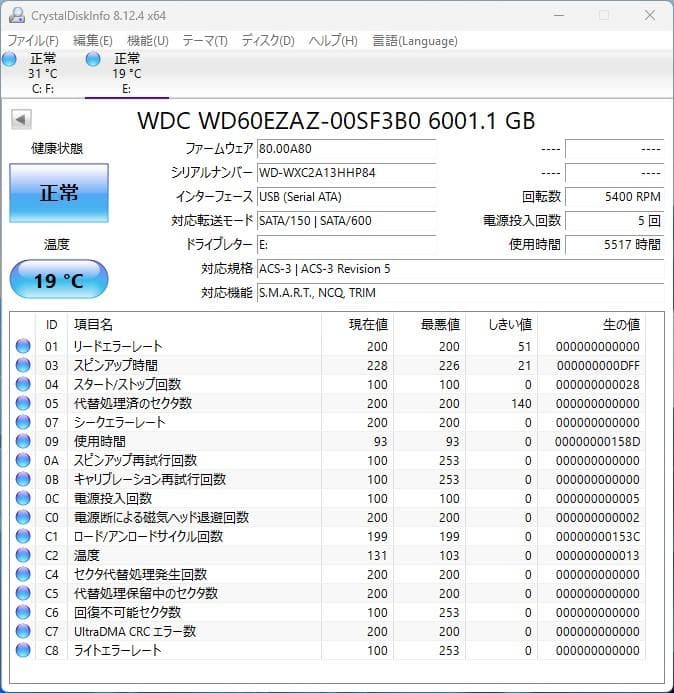The width and height of the screenshot is (674, 693).
Task: Click raw value 000000000028
Action: tap(598, 385)
